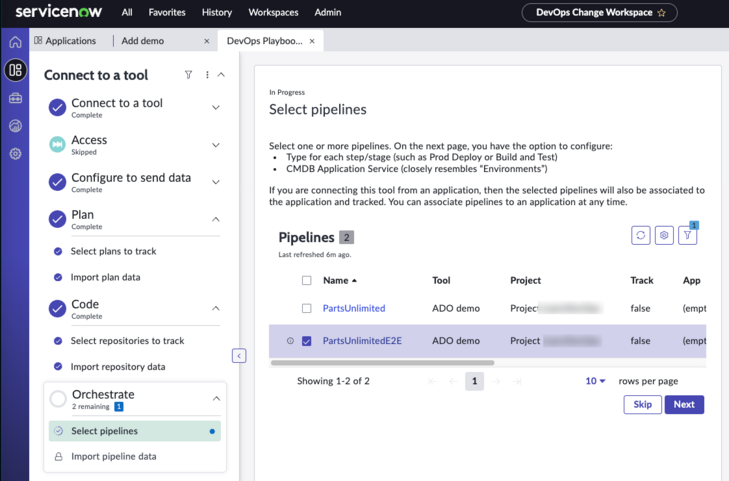Click the horizontal scrollbar of Pipelines table
The image size is (729, 481).
[x=382, y=363]
